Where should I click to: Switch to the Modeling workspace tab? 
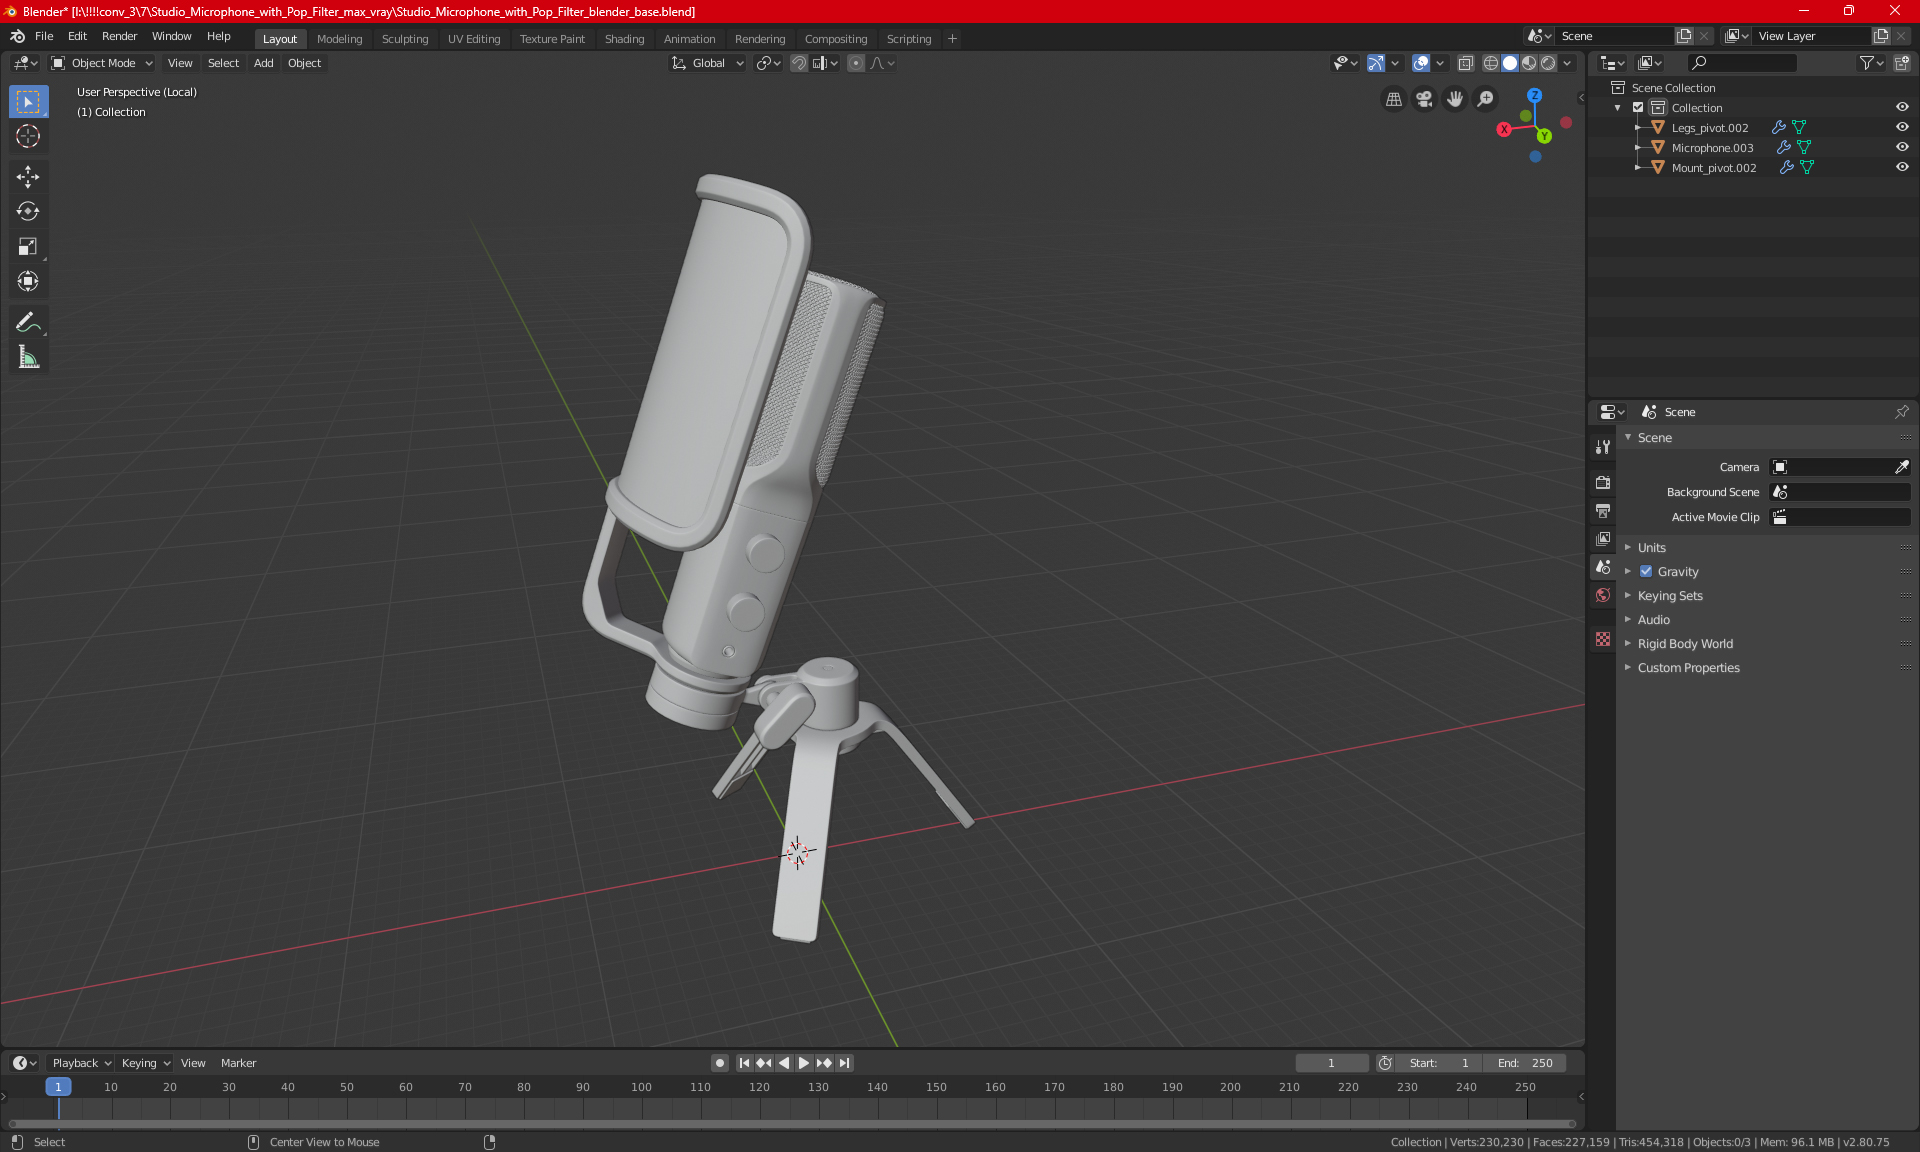[339, 39]
